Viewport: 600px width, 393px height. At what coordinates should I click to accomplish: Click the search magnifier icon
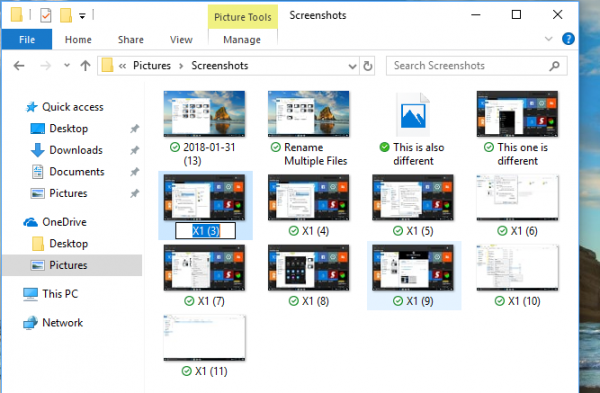pos(554,66)
